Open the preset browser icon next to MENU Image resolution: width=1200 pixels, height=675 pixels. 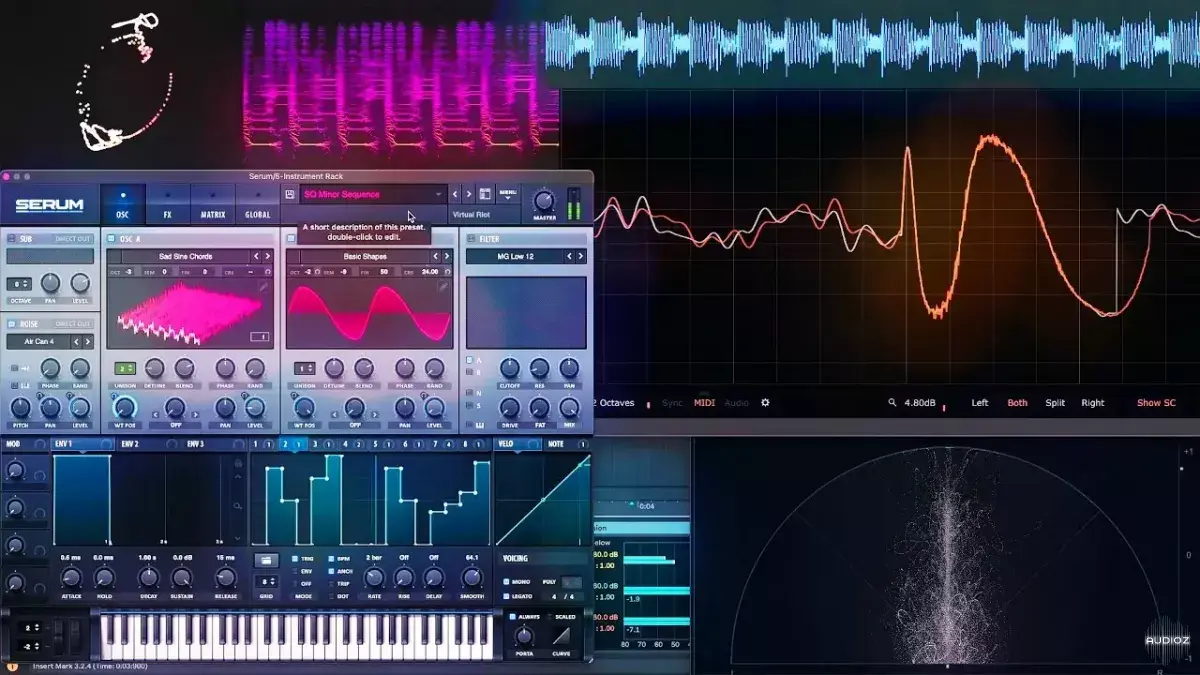(485, 194)
